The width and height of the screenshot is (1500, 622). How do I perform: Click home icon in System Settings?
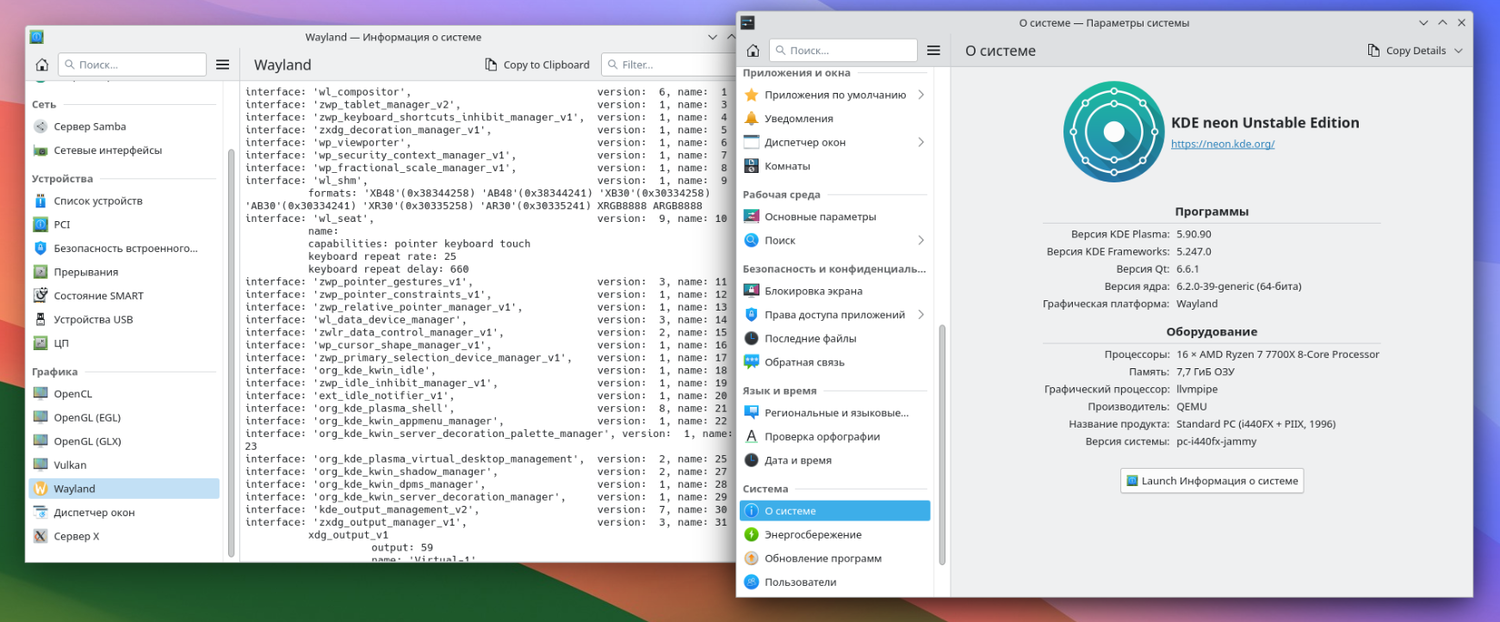click(x=753, y=50)
